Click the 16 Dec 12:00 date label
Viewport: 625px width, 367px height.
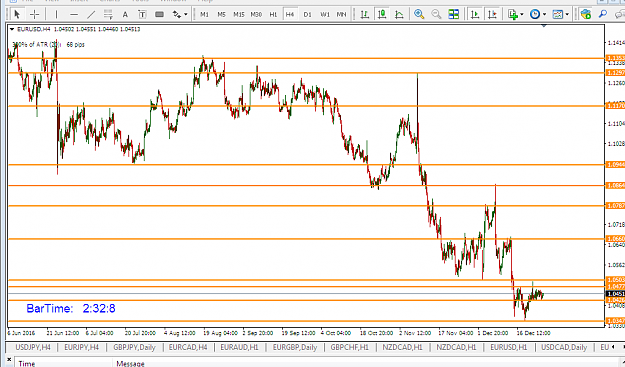533,333
